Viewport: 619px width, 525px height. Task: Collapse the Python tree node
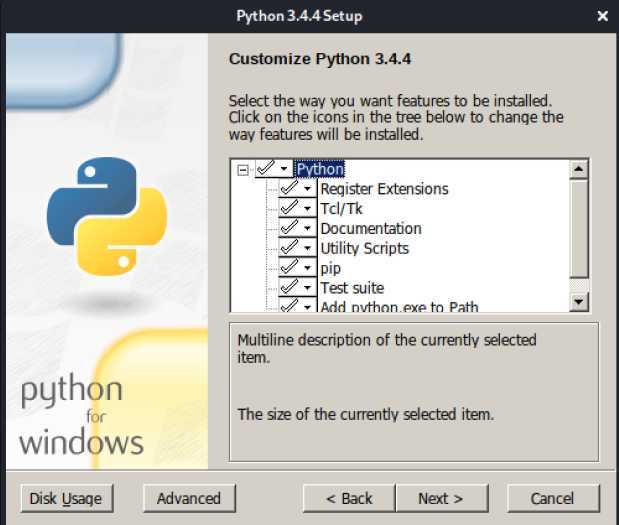243,170
